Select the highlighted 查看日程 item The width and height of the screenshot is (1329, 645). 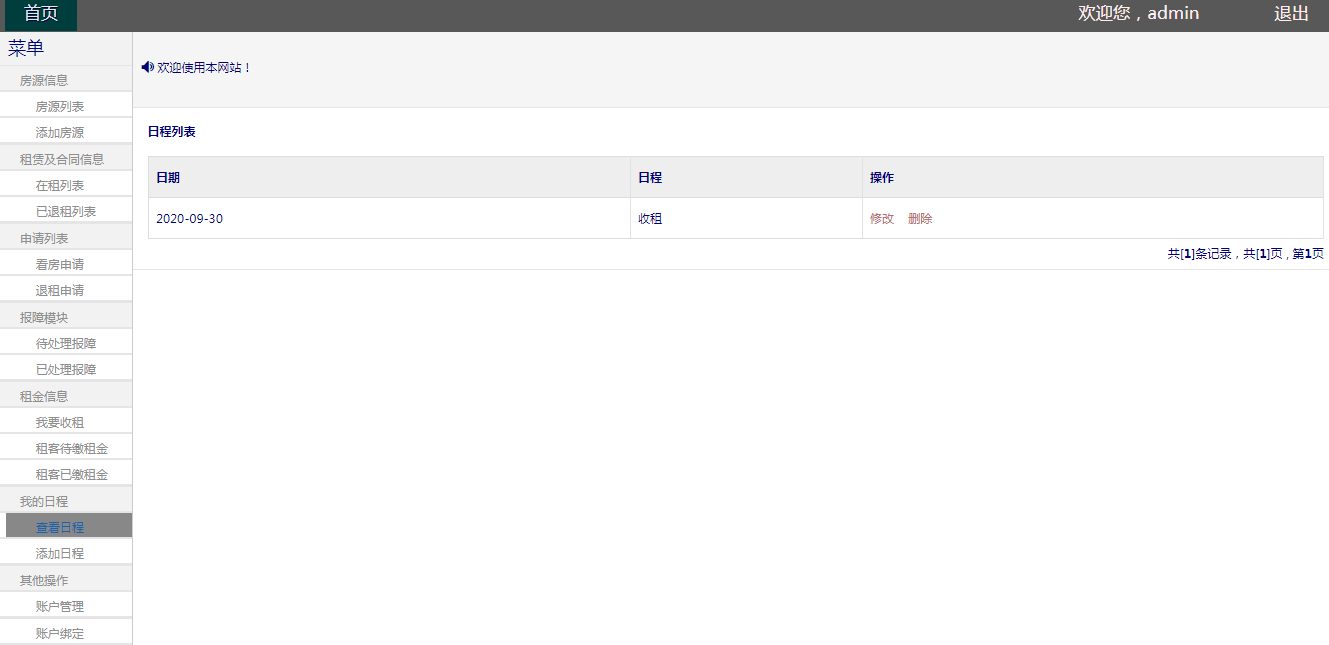(x=68, y=526)
